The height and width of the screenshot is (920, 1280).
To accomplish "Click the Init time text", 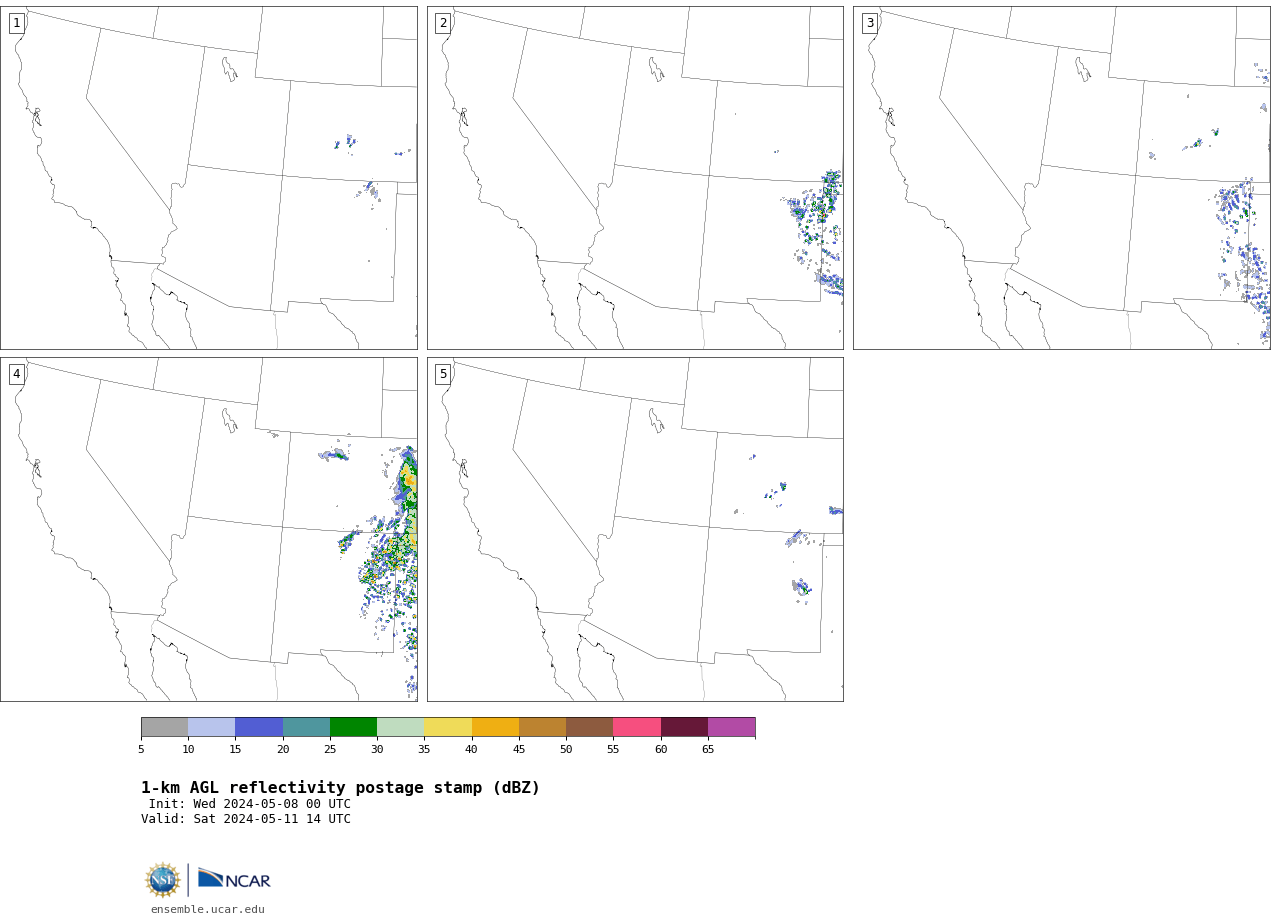I will (x=250, y=804).
